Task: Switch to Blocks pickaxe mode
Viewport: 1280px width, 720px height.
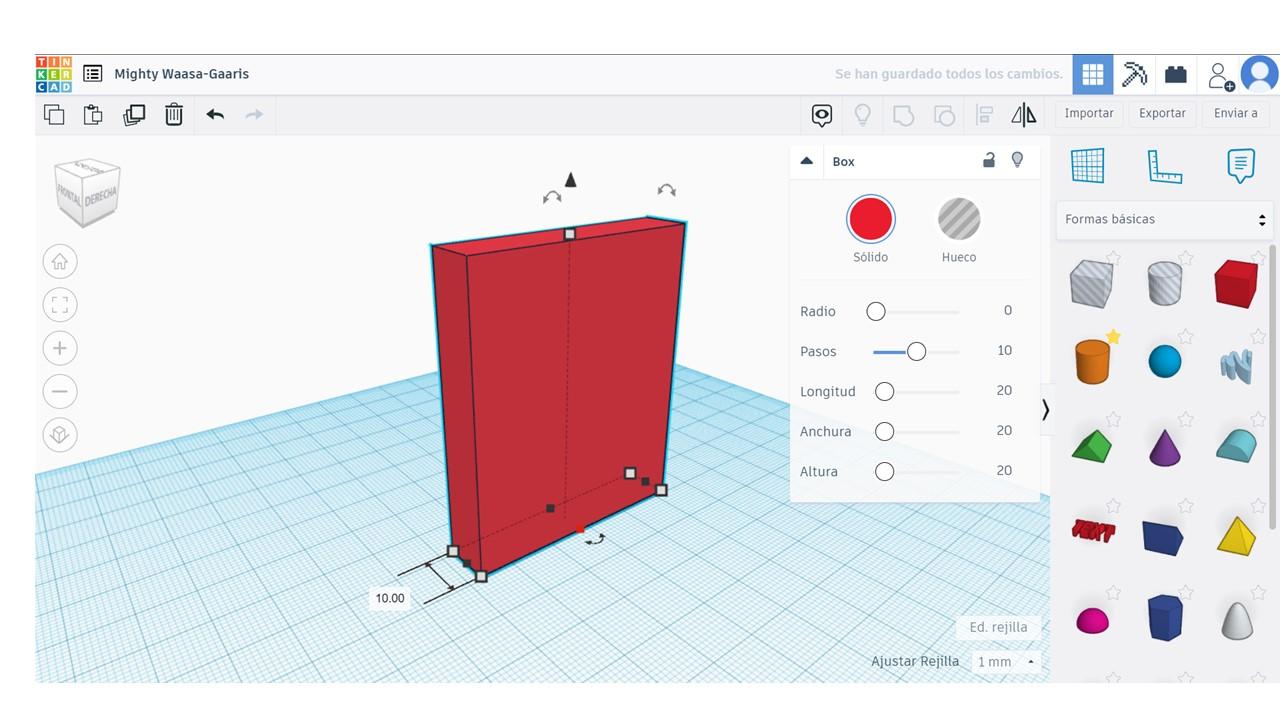Action: [1134, 74]
